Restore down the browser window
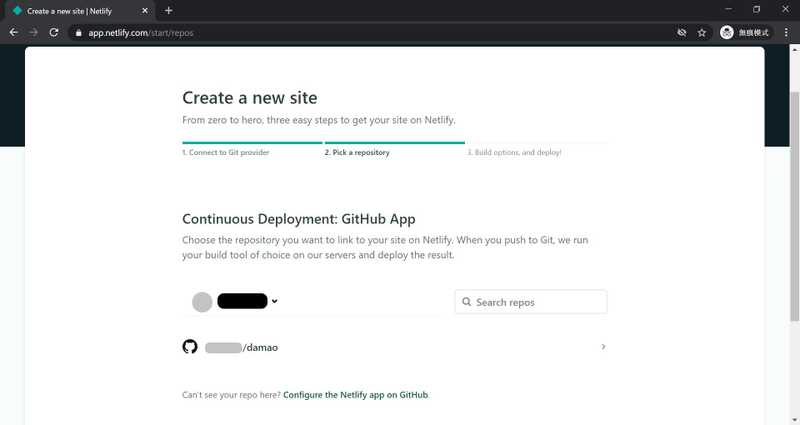800x425 pixels. click(757, 9)
